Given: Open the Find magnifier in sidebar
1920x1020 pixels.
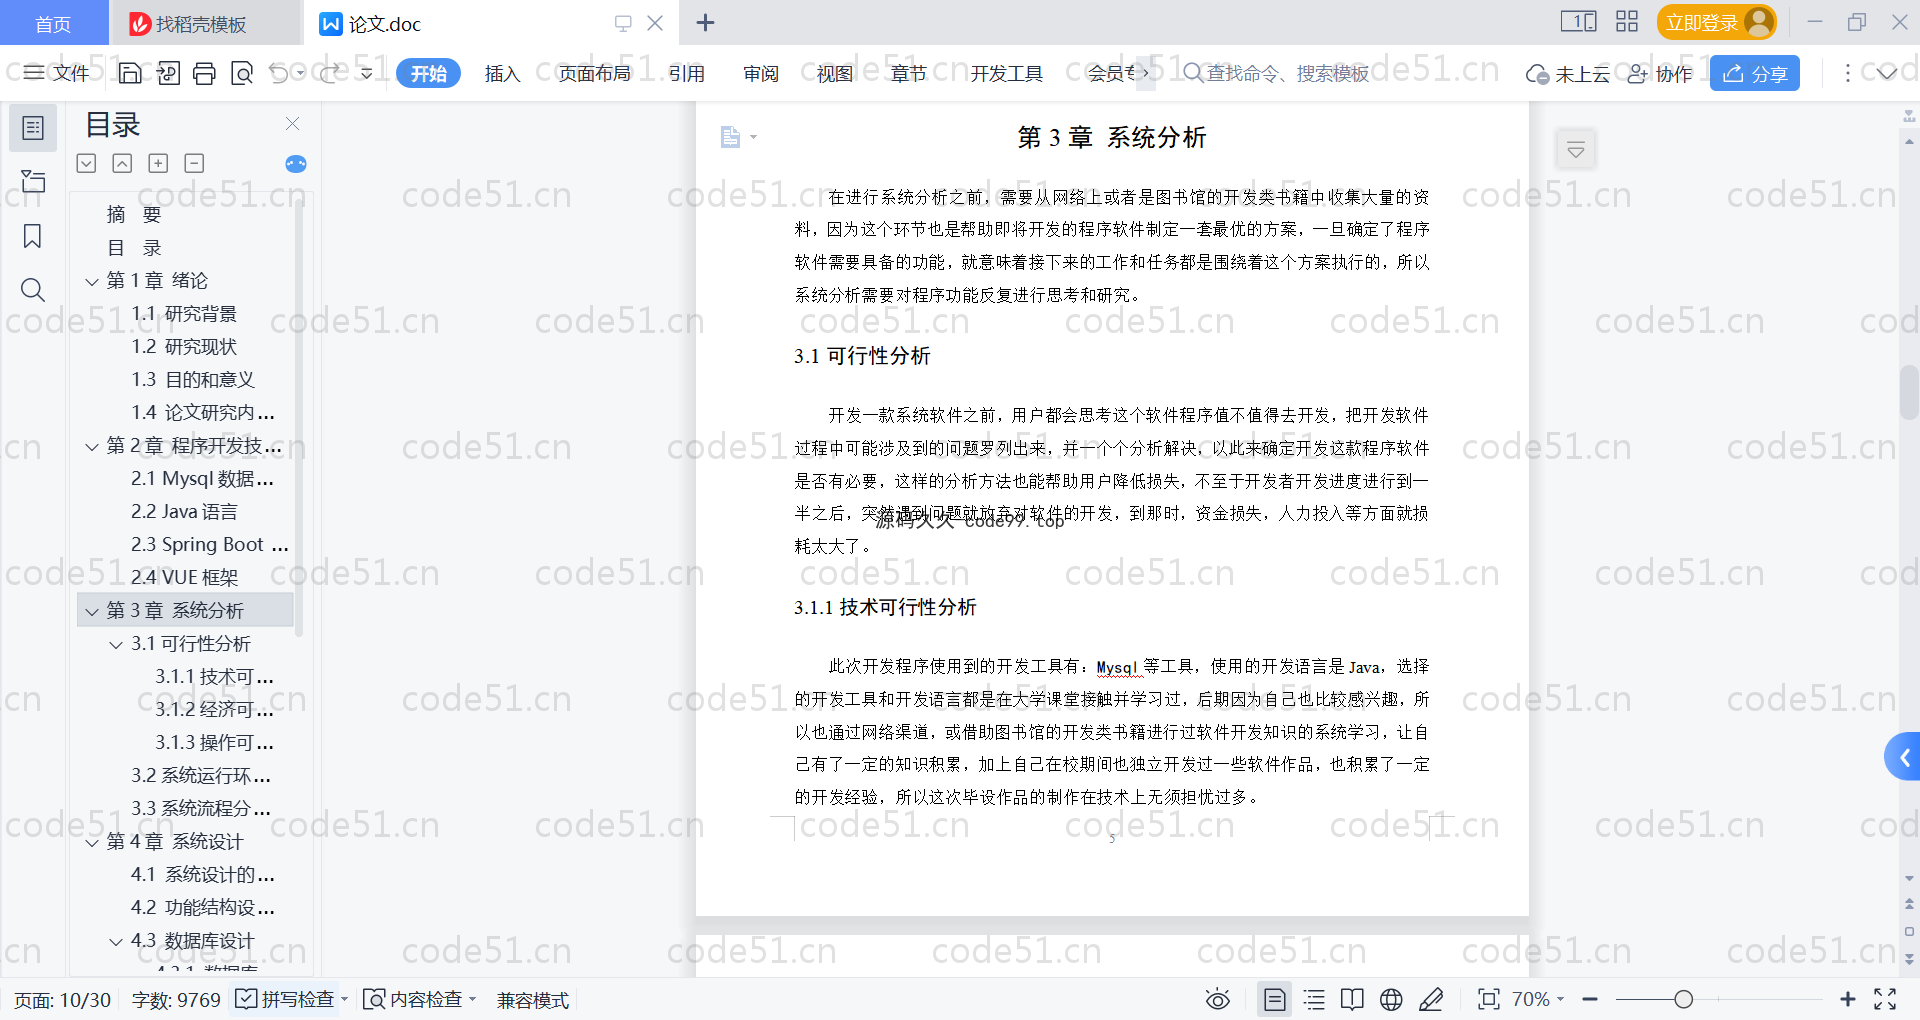Looking at the screenshot, I should coord(33,290).
